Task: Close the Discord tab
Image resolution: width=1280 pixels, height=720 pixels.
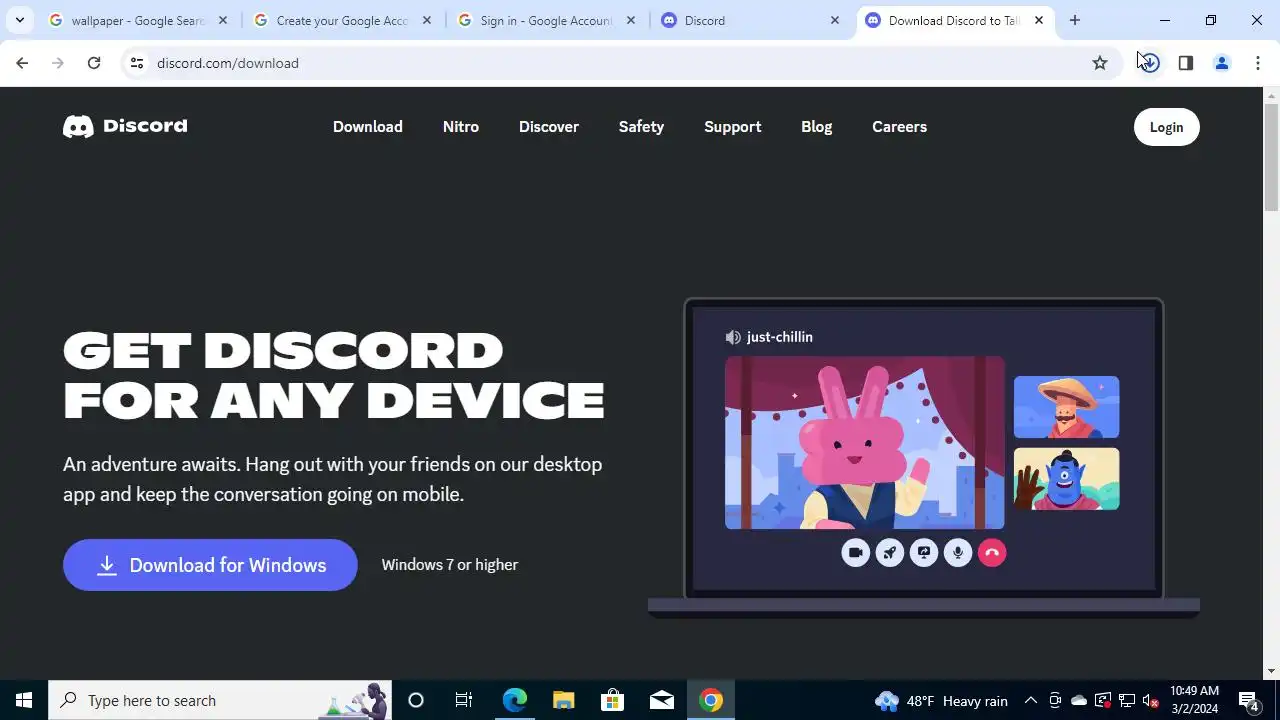Action: tap(835, 20)
